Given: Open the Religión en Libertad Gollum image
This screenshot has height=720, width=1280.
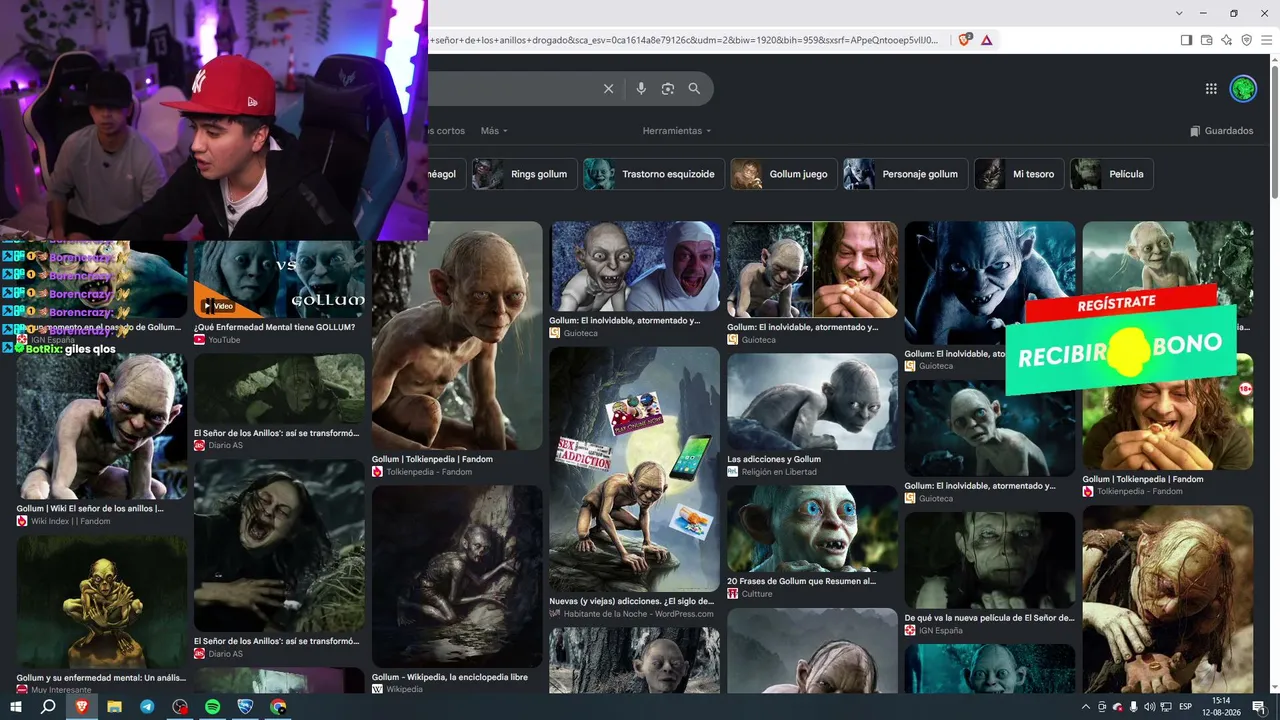Looking at the screenshot, I should [813, 401].
